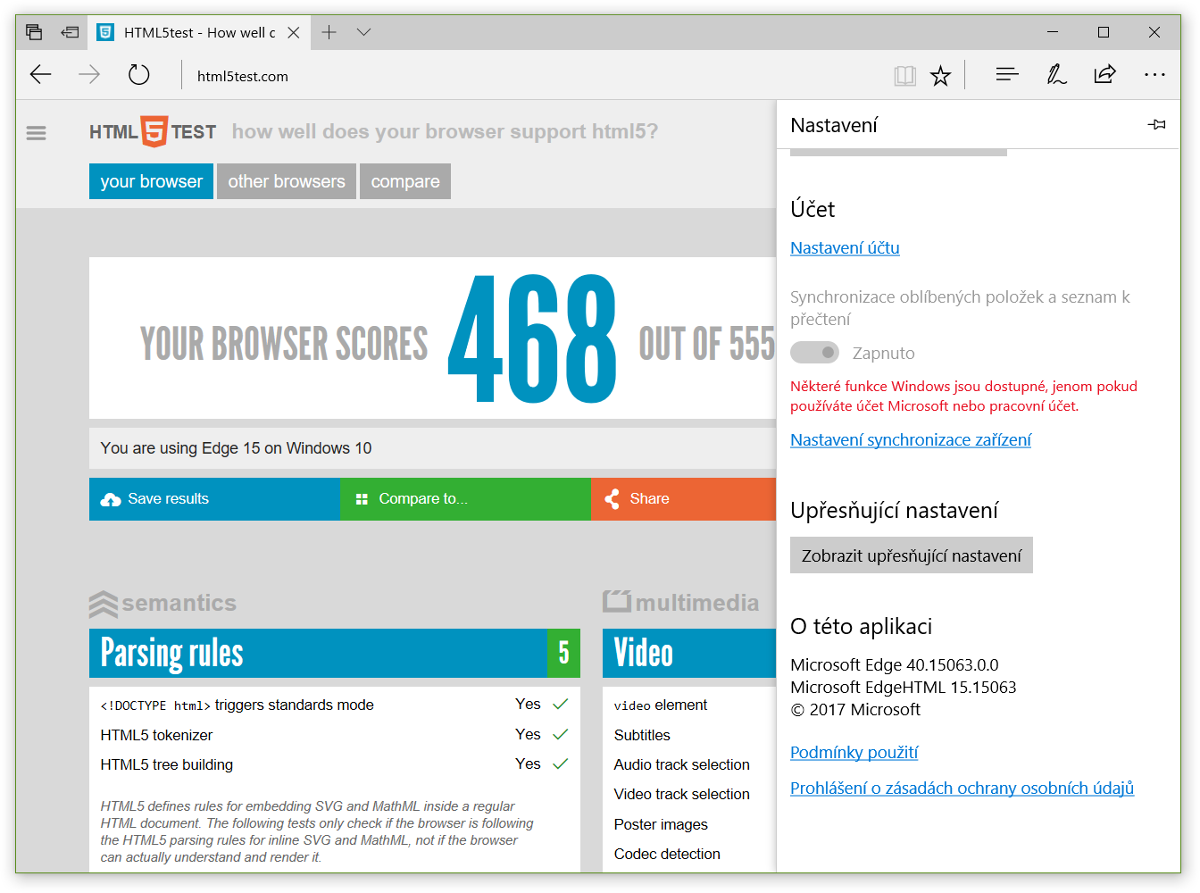The image size is (1200, 893).
Task: Open the 'compare' tab
Action: point(405,181)
